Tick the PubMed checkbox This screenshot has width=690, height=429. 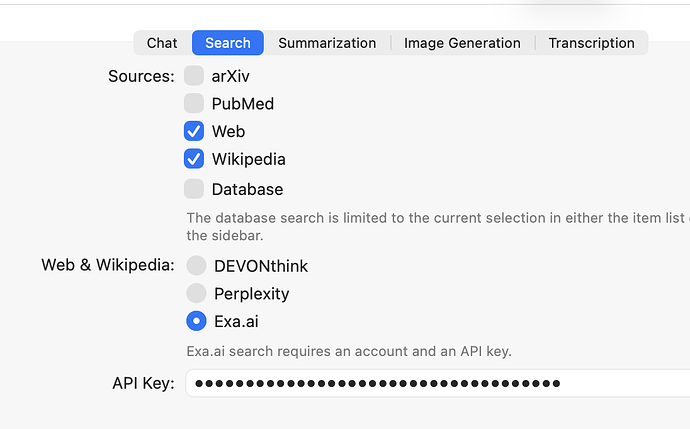click(x=194, y=103)
